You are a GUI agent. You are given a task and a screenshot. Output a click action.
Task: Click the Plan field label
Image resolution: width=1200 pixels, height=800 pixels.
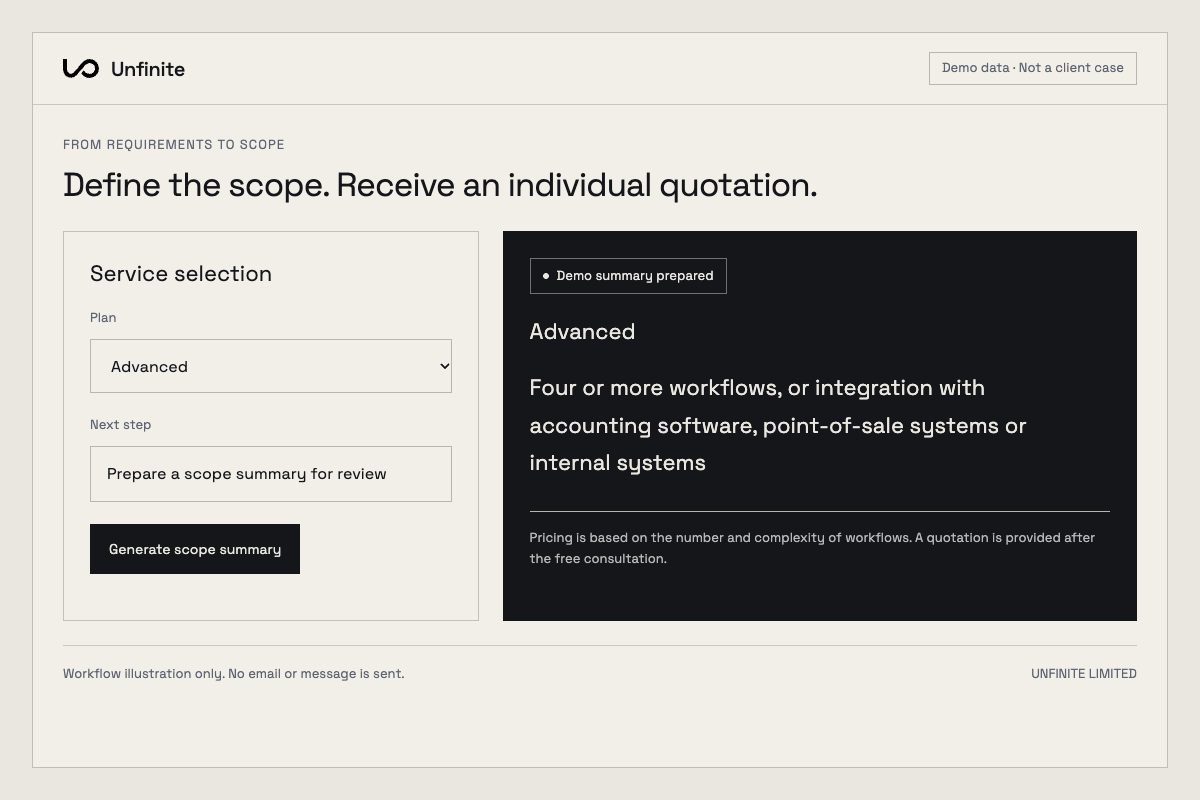point(103,318)
